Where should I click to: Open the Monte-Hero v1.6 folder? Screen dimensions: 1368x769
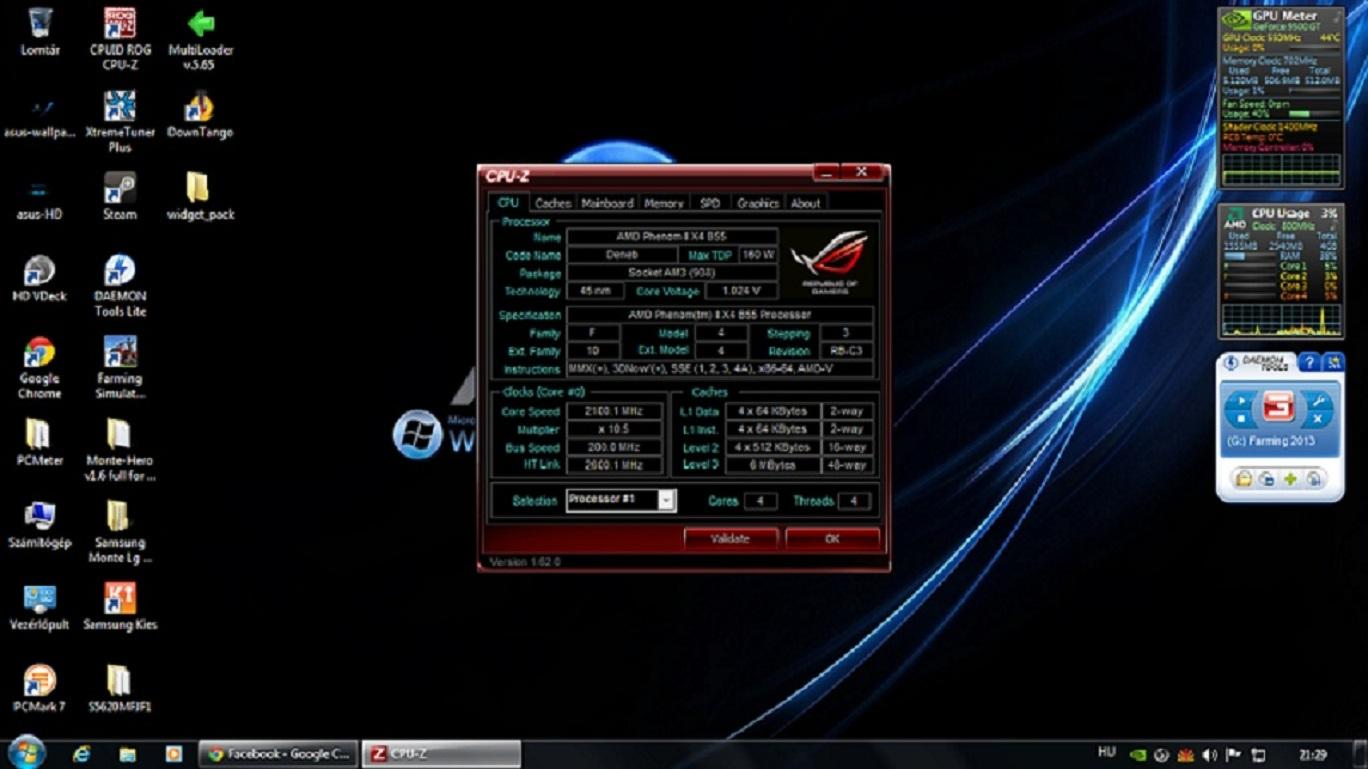click(x=120, y=450)
